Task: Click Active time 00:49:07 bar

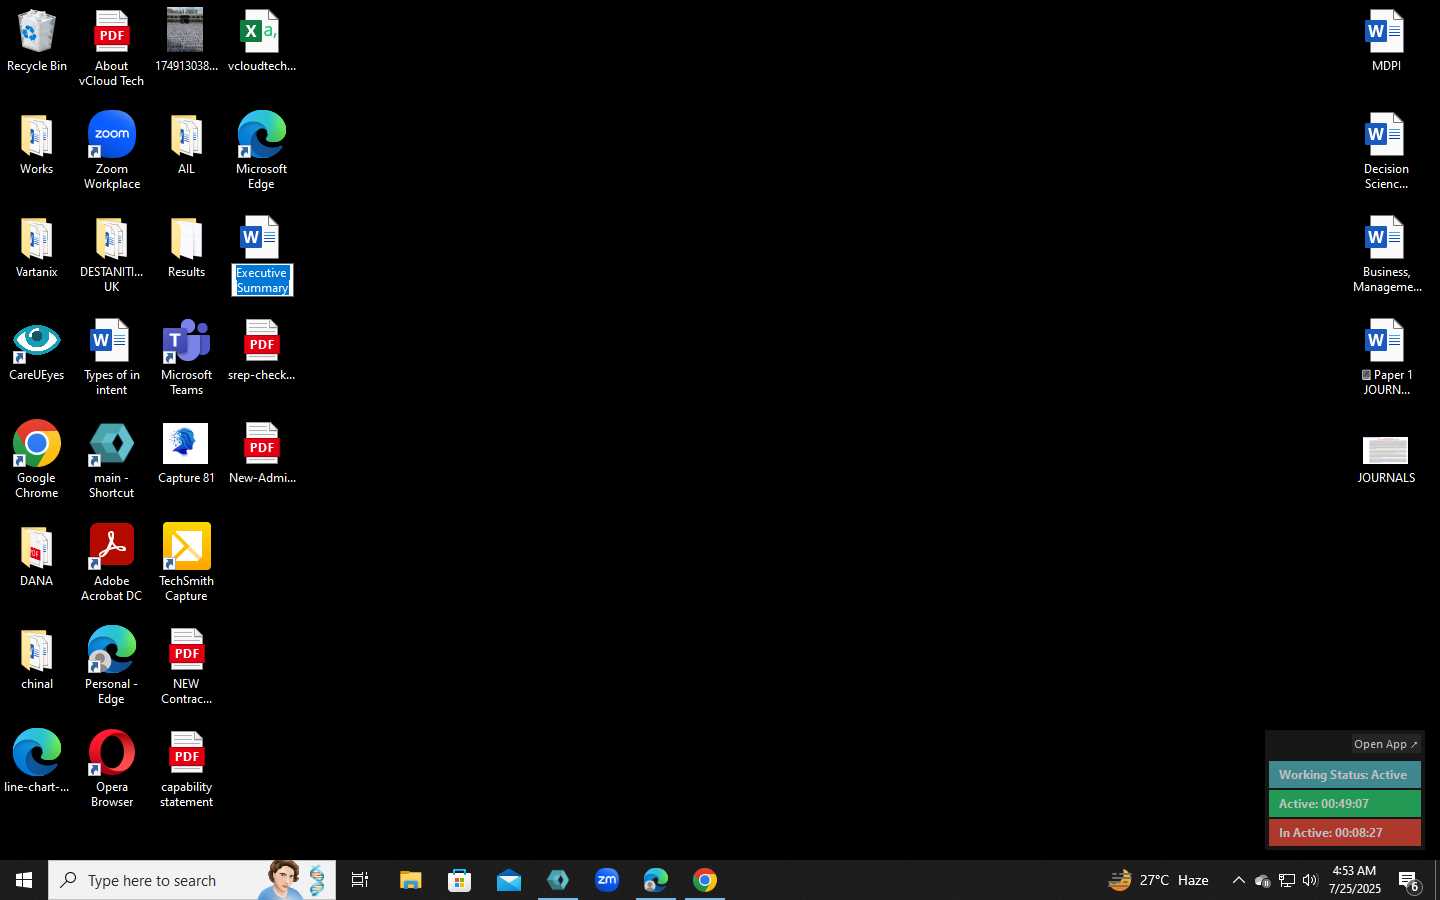Action: pyautogui.click(x=1344, y=804)
